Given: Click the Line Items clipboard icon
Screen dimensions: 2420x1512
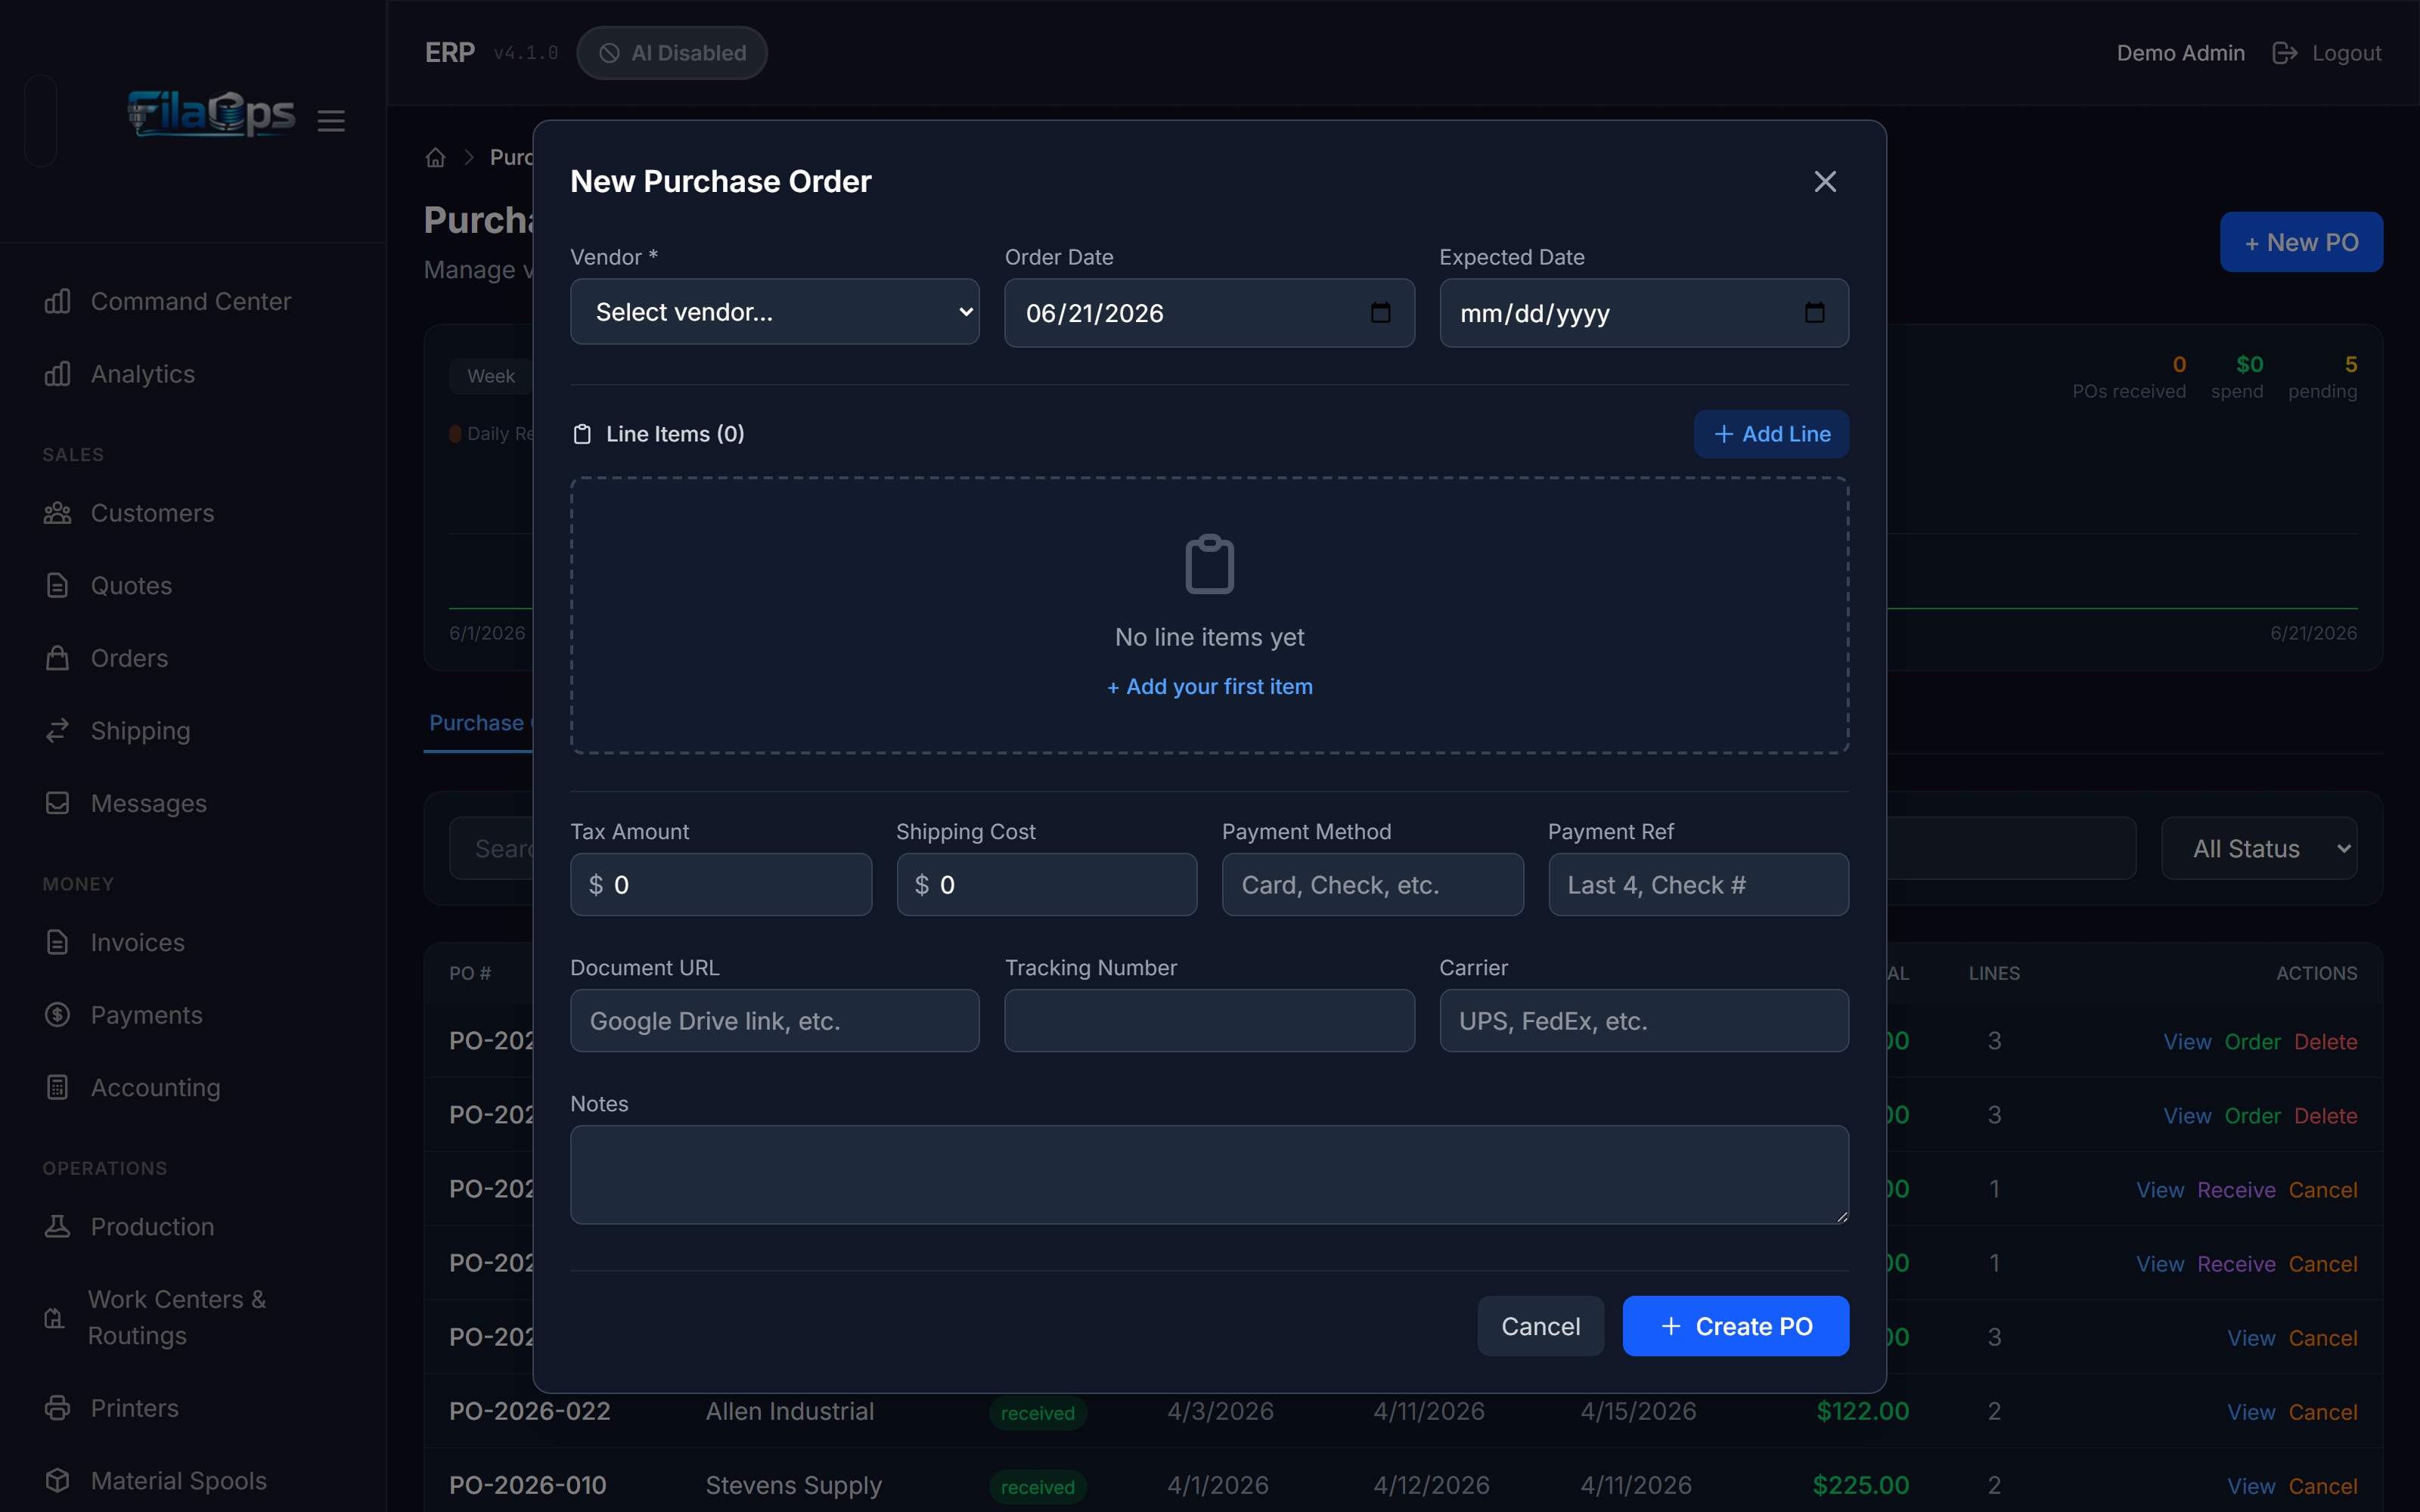Looking at the screenshot, I should (582, 434).
